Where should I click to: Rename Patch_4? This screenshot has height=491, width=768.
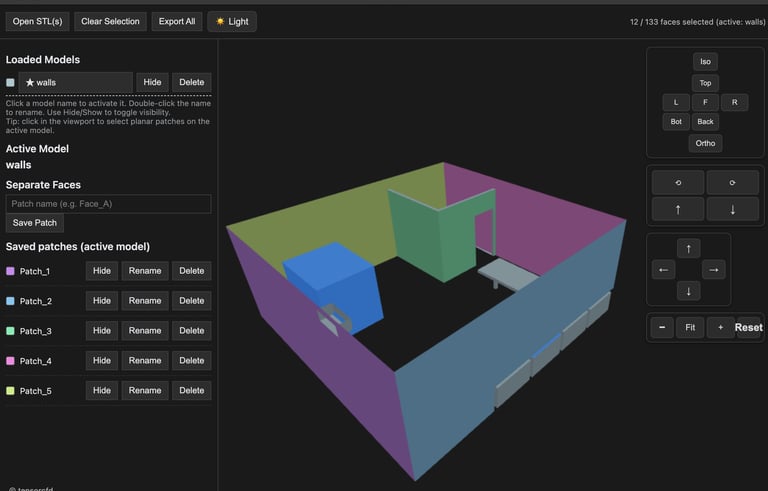tap(145, 361)
